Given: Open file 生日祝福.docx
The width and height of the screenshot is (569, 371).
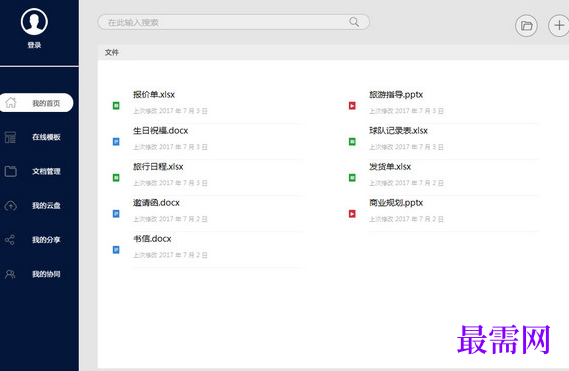Looking at the screenshot, I should 160,130.
